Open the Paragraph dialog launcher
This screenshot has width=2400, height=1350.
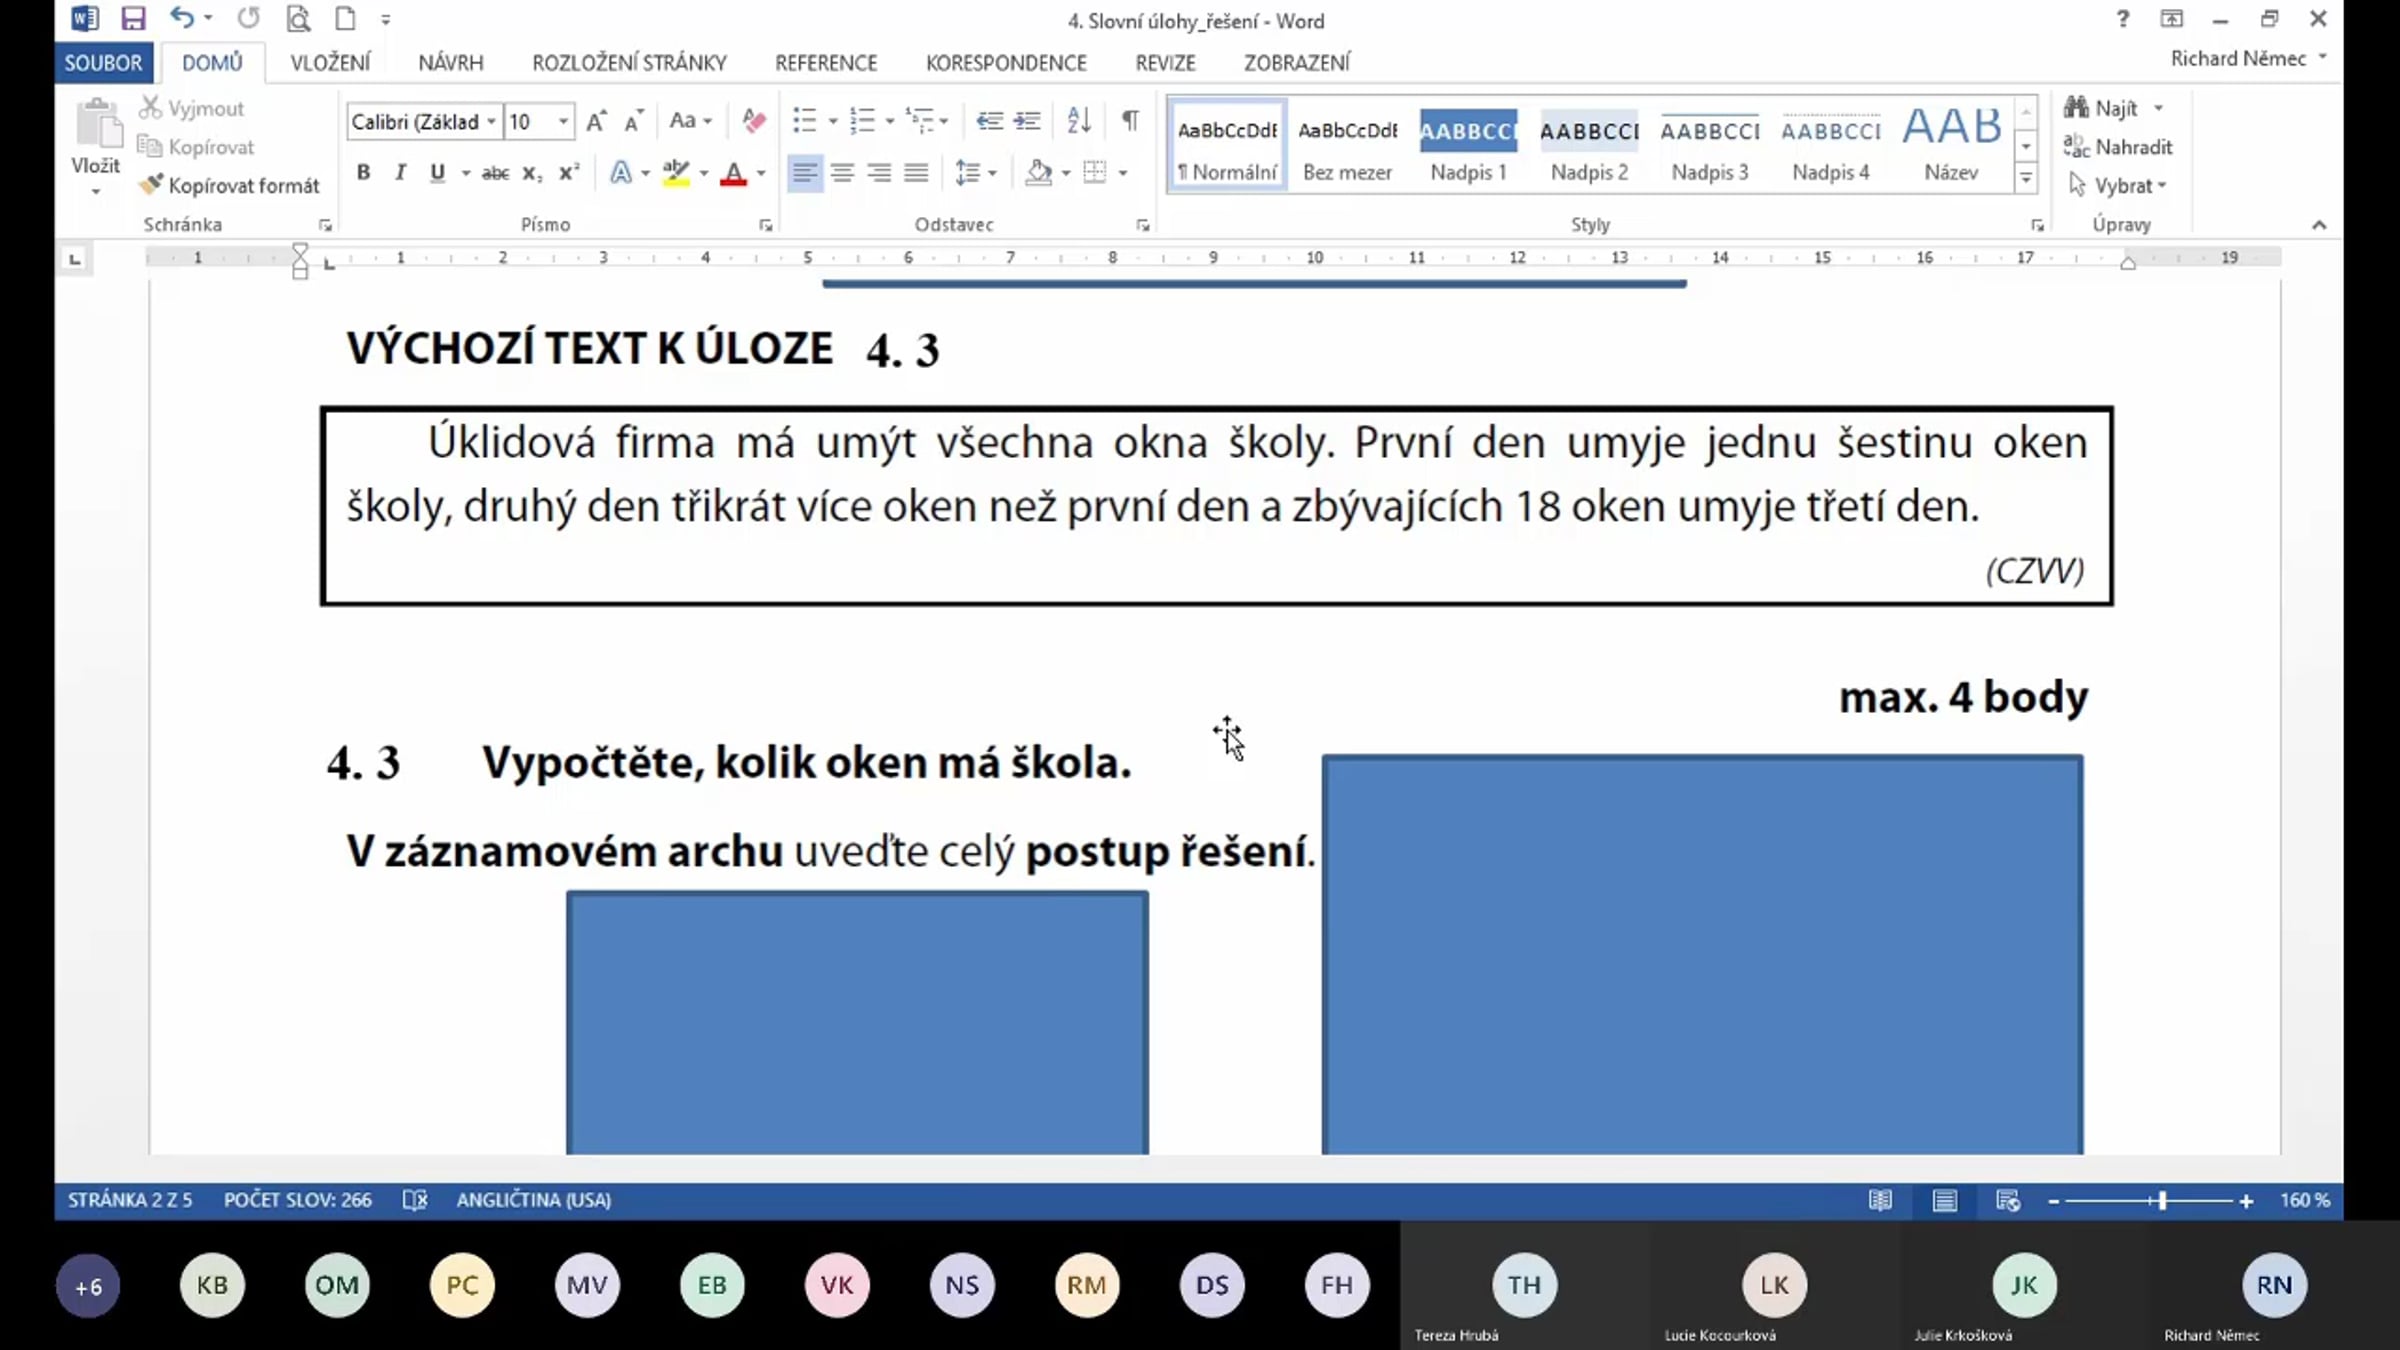[x=1142, y=226]
